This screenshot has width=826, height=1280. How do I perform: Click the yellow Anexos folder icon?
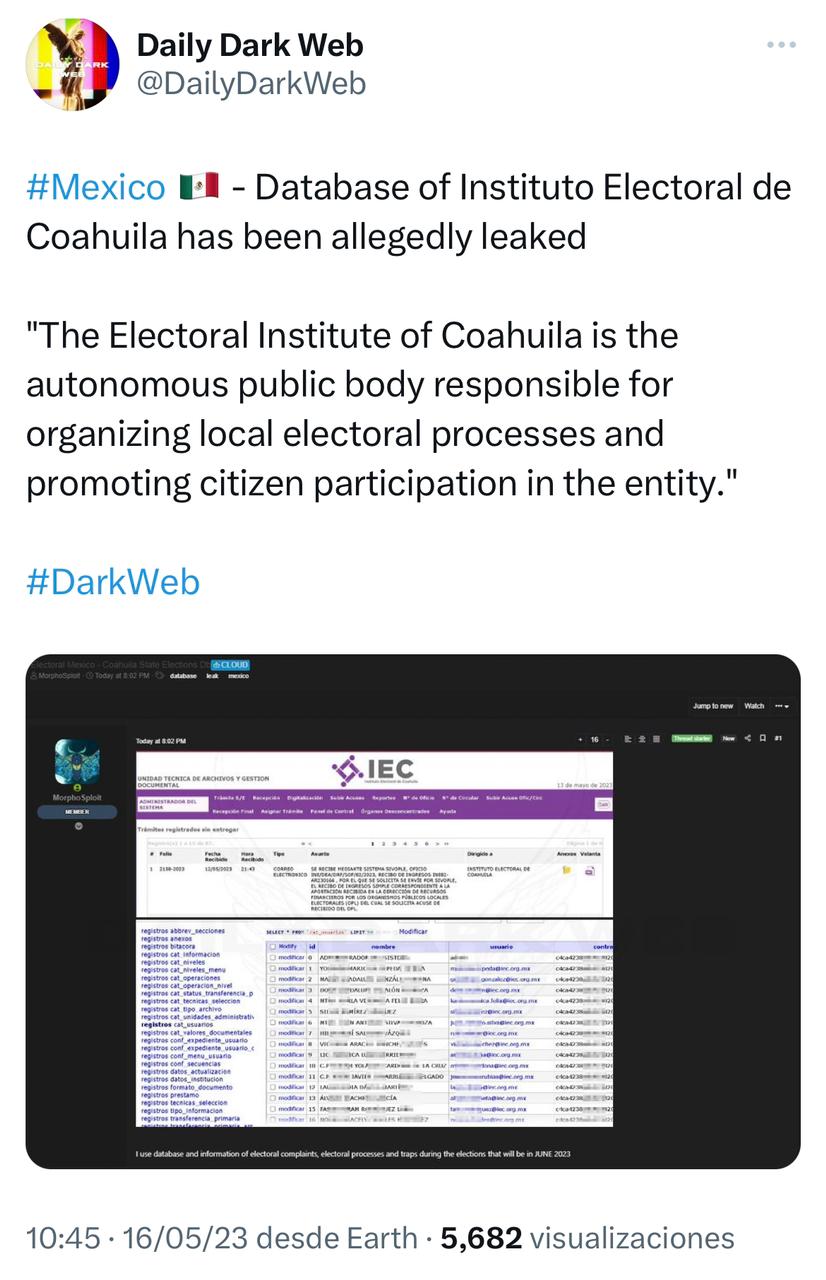(567, 870)
